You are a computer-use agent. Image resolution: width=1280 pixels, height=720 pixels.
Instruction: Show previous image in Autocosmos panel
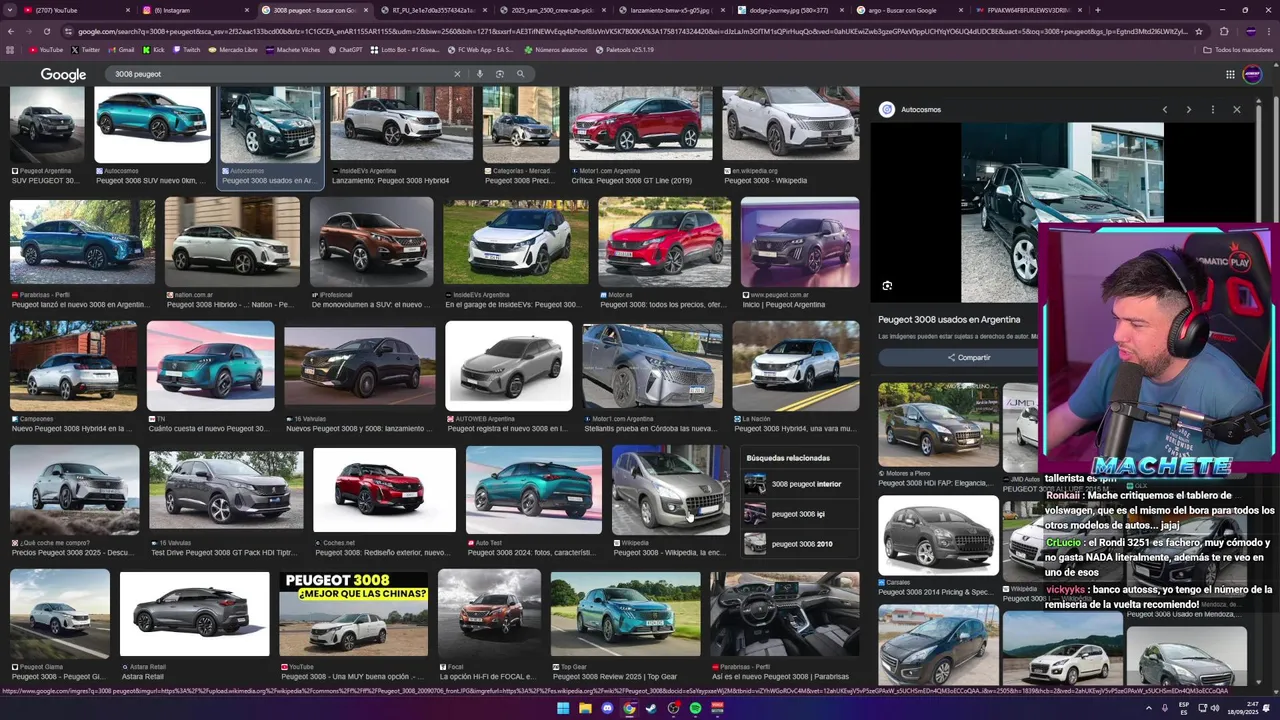coord(1165,109)
